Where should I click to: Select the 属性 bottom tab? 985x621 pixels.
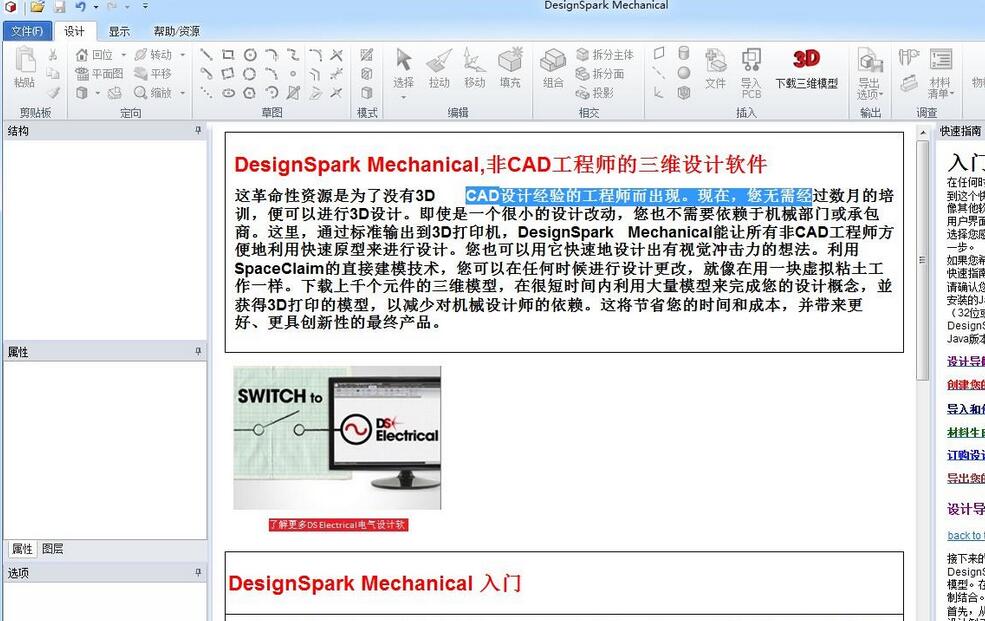pos(22,549)
